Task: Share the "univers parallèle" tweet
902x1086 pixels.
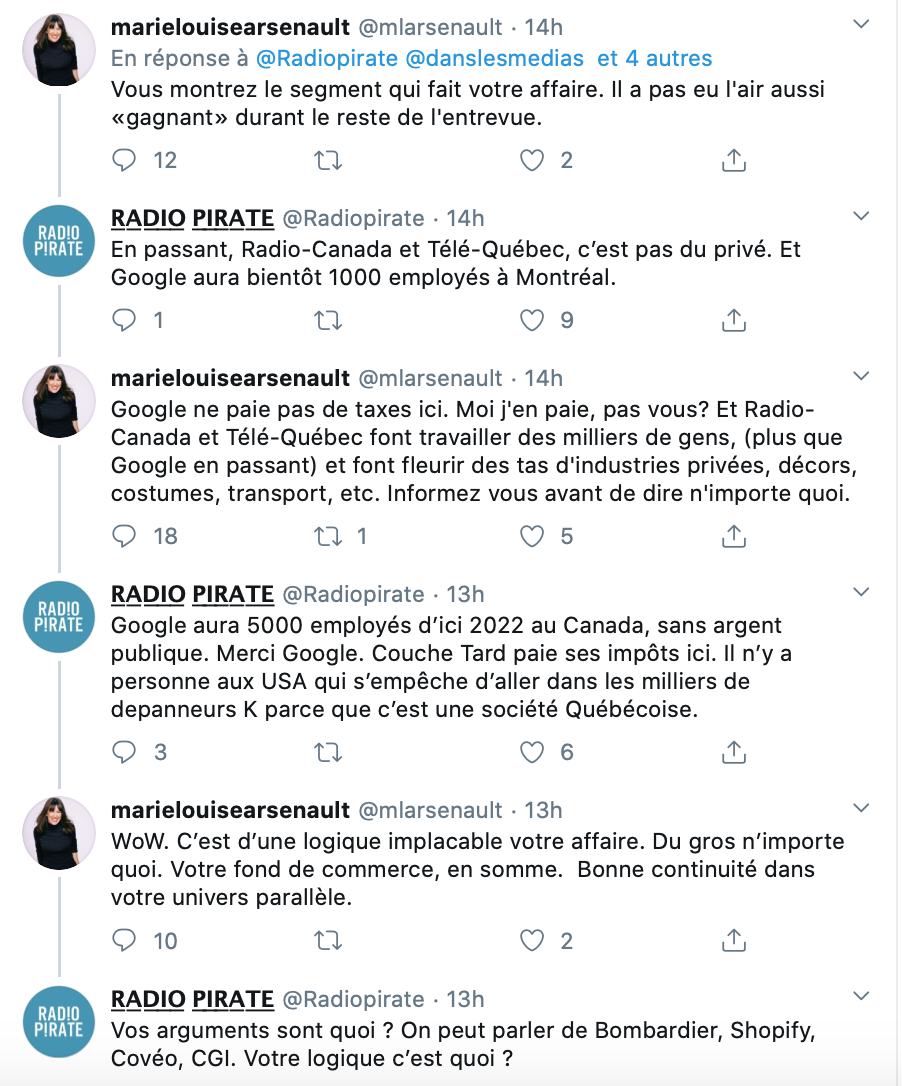Action: (x=734, y=941)
